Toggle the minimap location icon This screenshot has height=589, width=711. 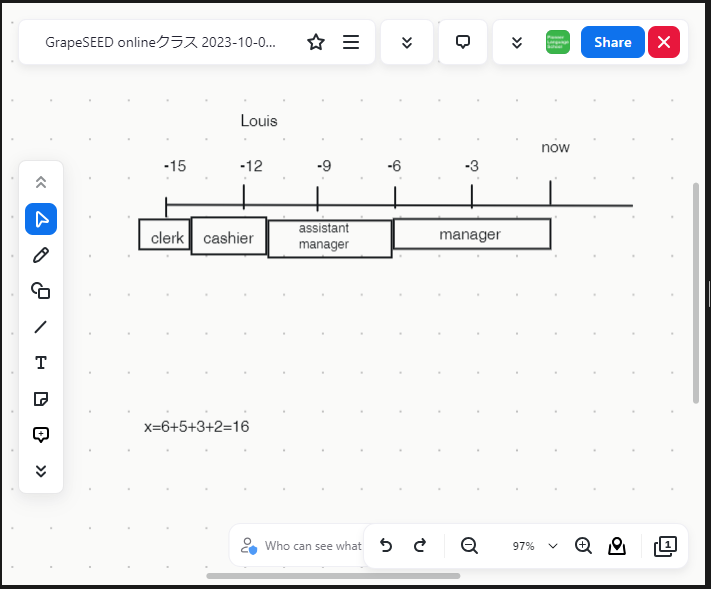coord(617,546)
